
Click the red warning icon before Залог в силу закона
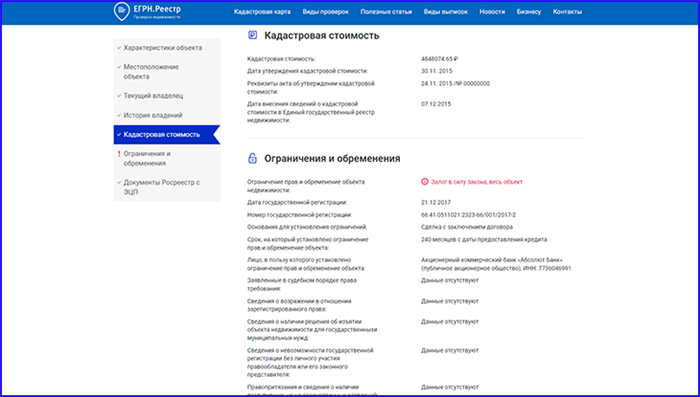425,182
